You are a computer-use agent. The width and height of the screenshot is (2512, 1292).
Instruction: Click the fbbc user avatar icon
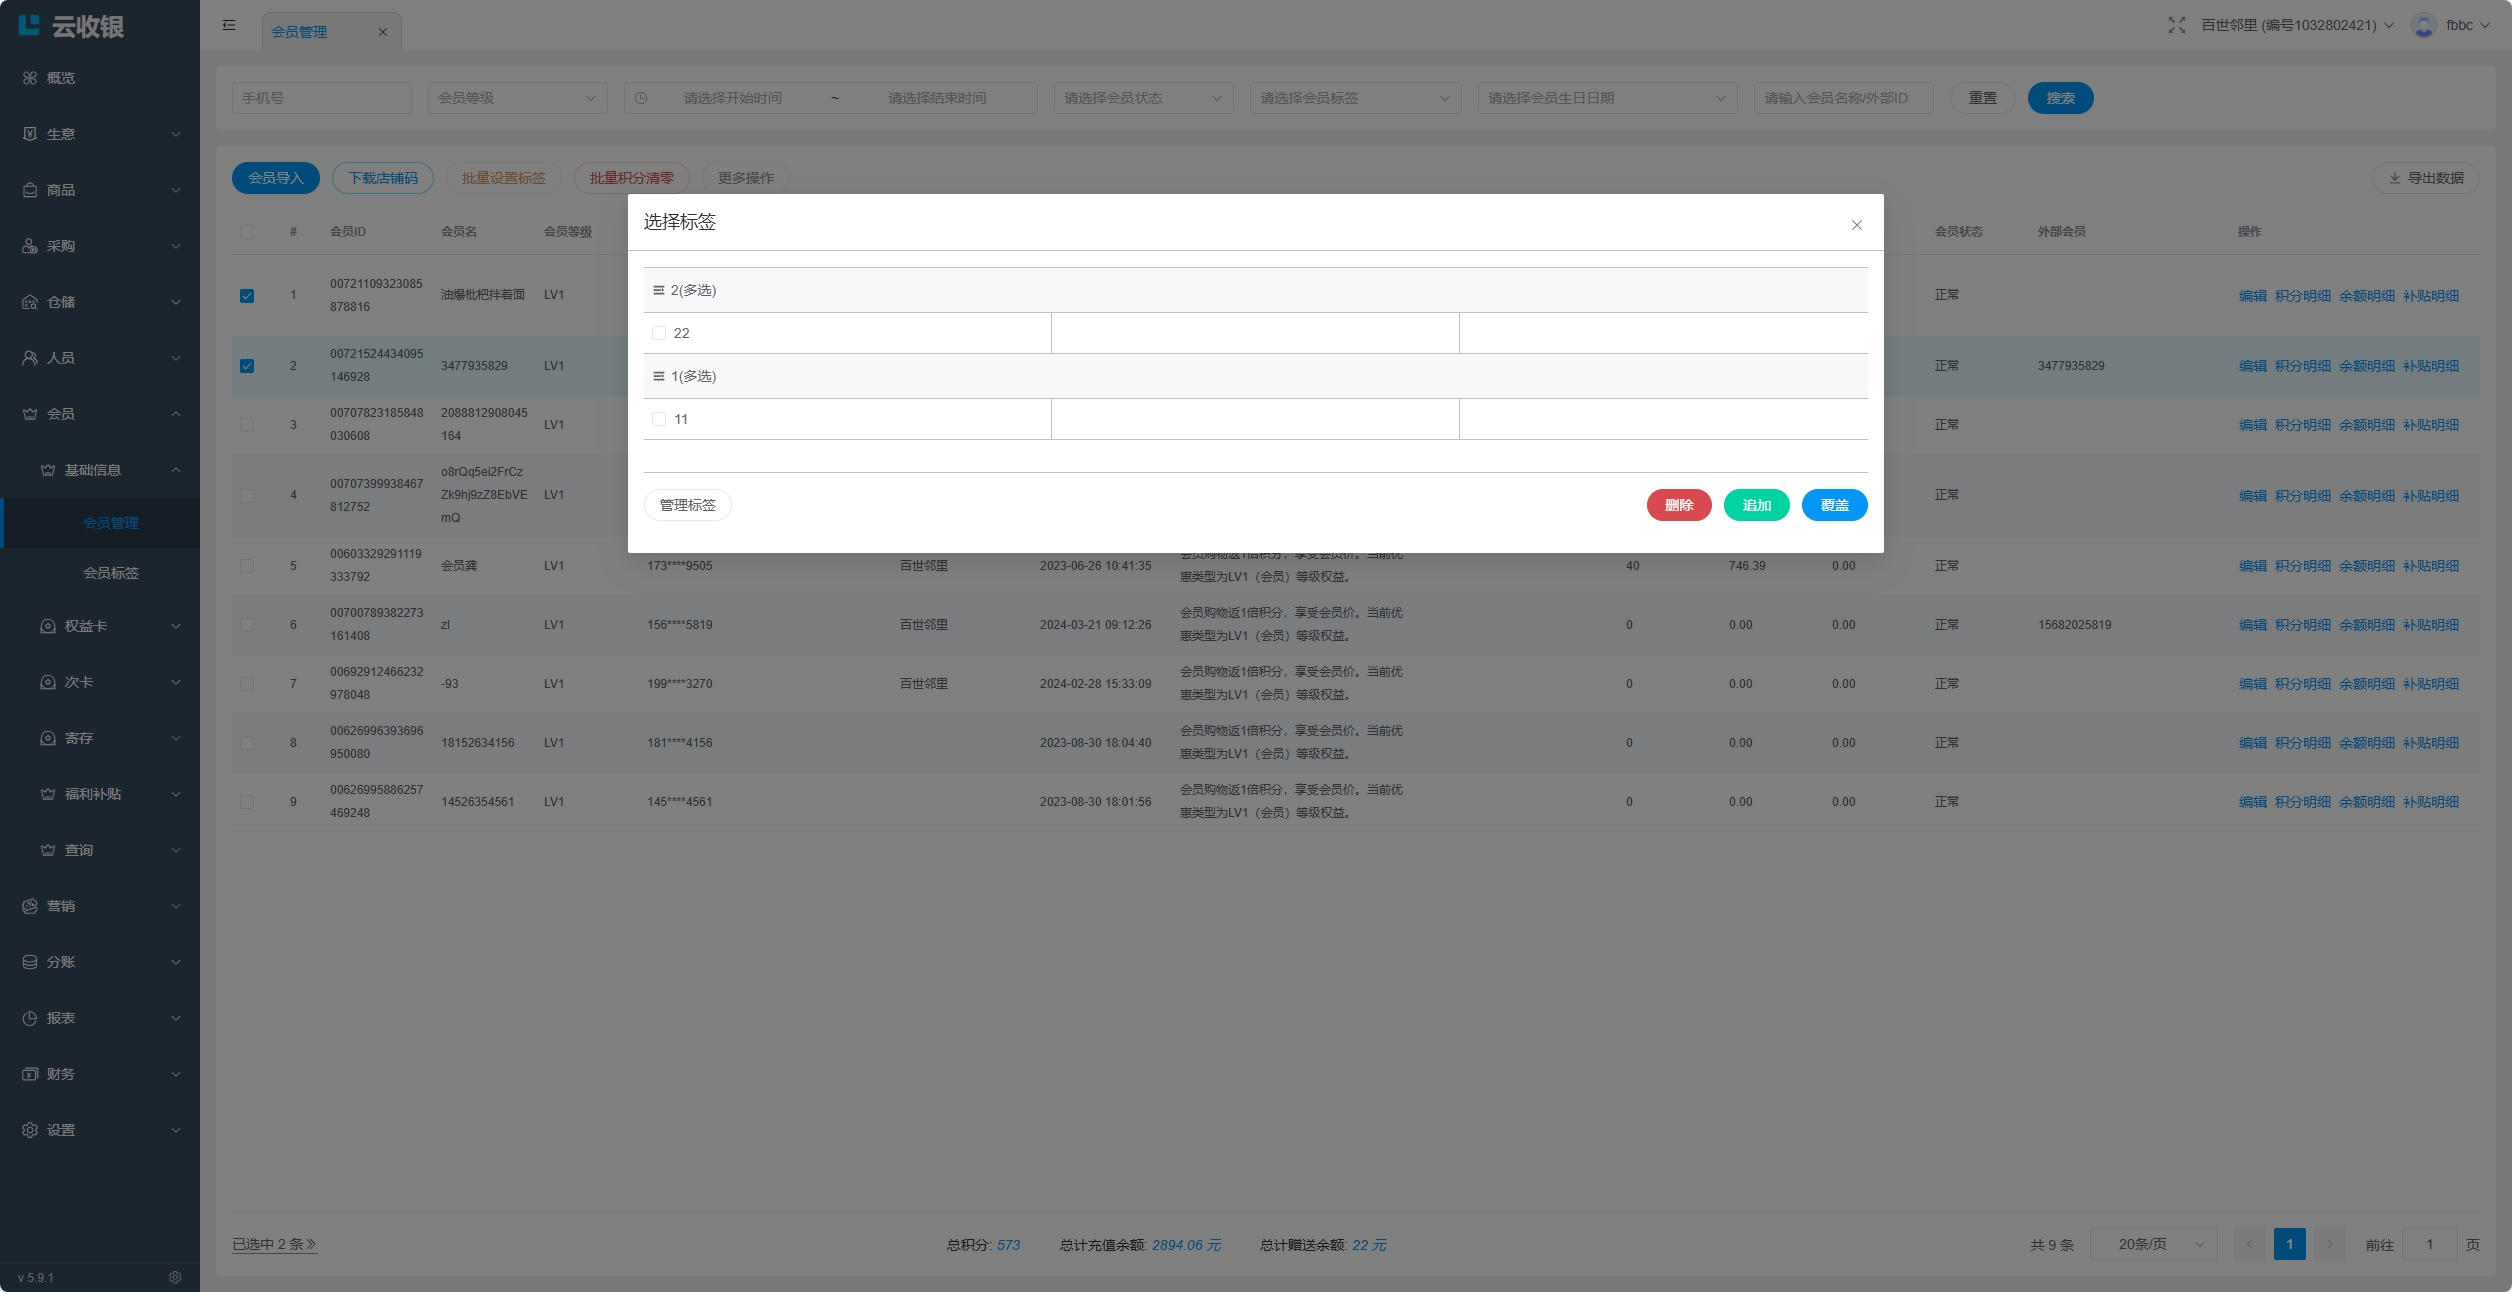click(x=2423, y=25)
